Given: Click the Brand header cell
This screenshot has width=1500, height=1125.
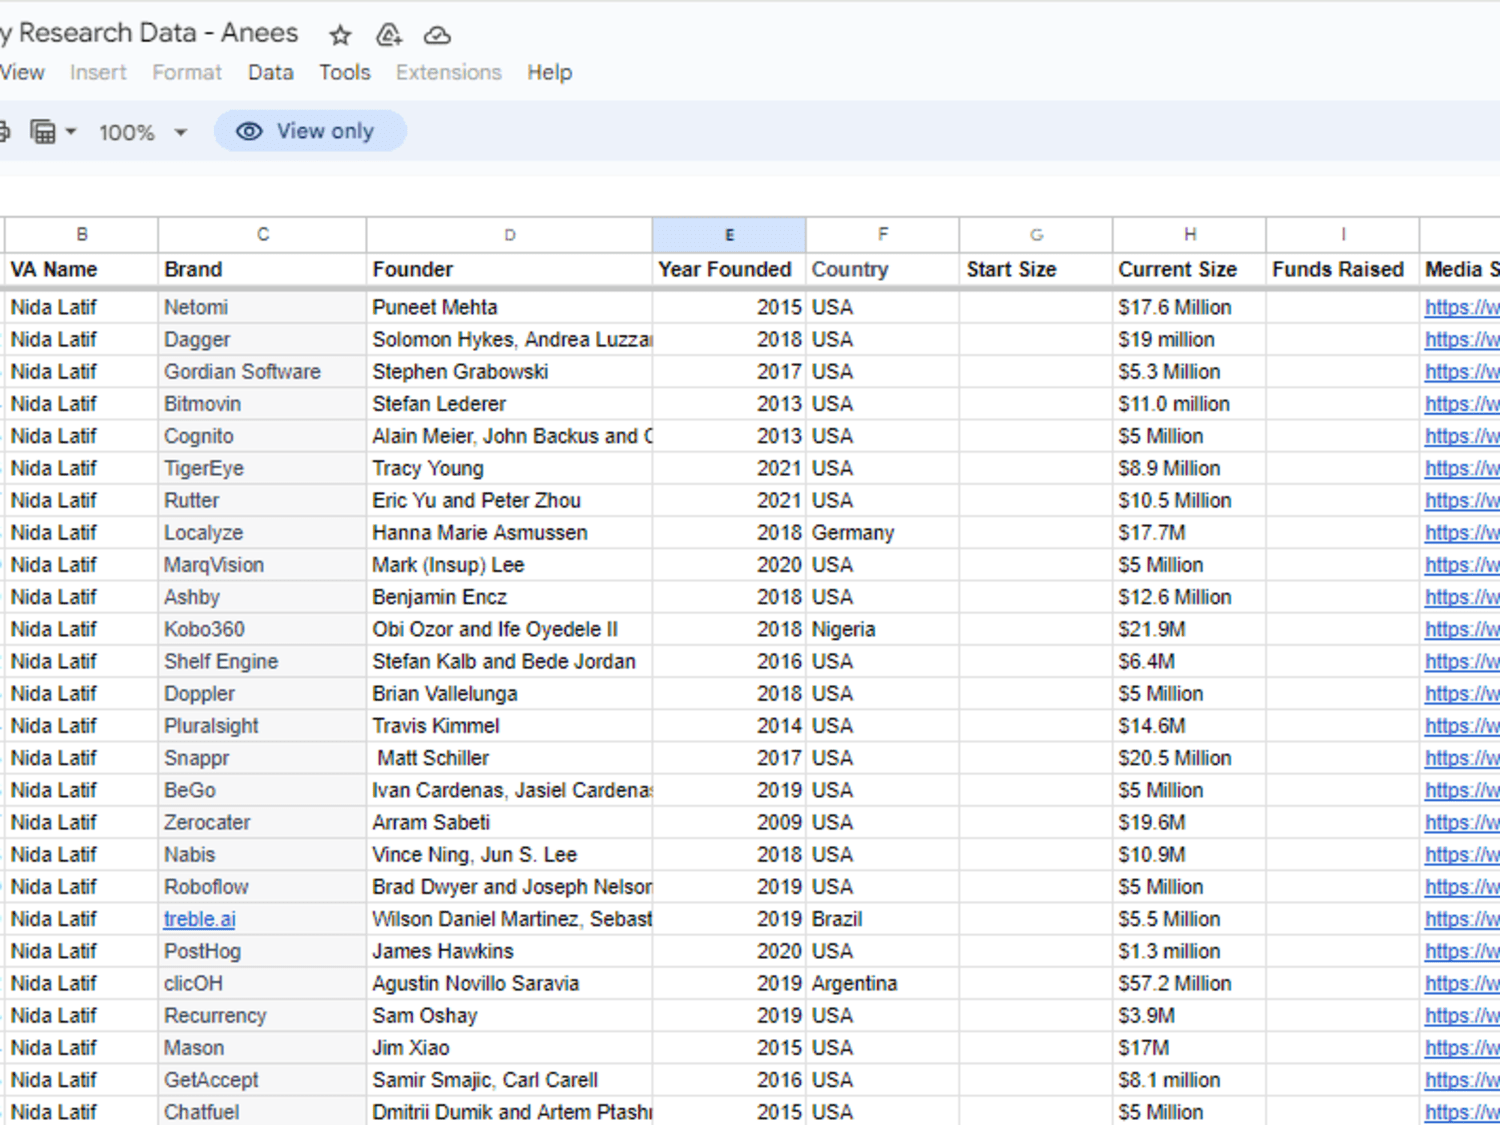Looking at the screenshot, I should coord(263,269).
